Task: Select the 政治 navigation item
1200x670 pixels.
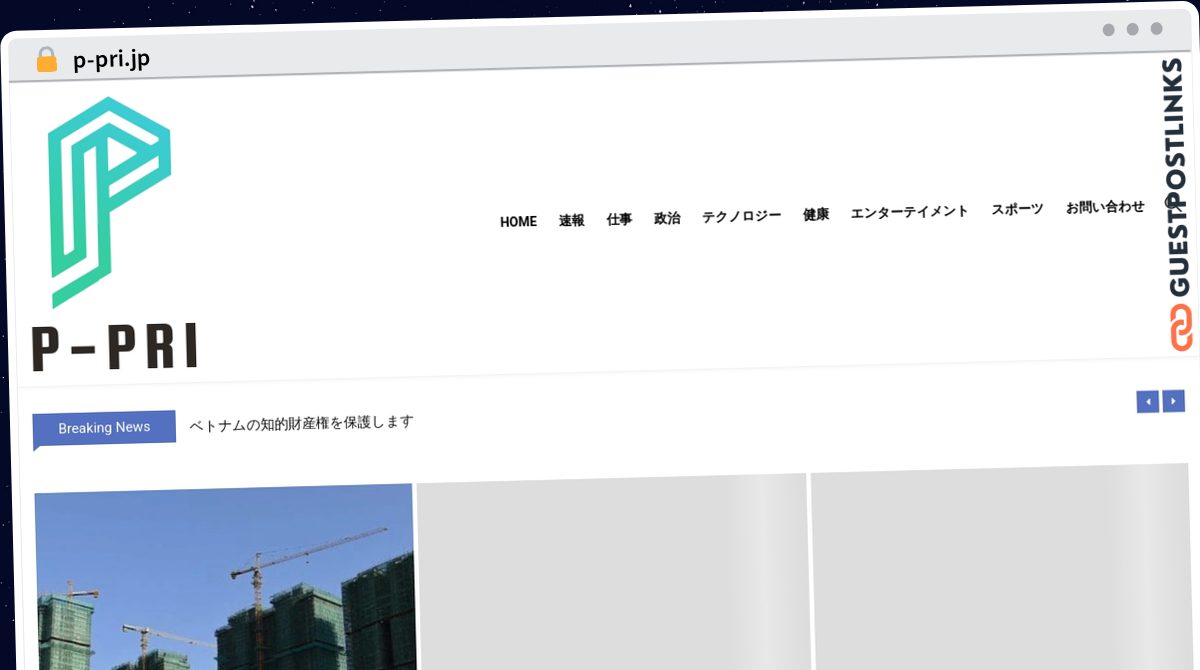Action: [x=667, y=218]
